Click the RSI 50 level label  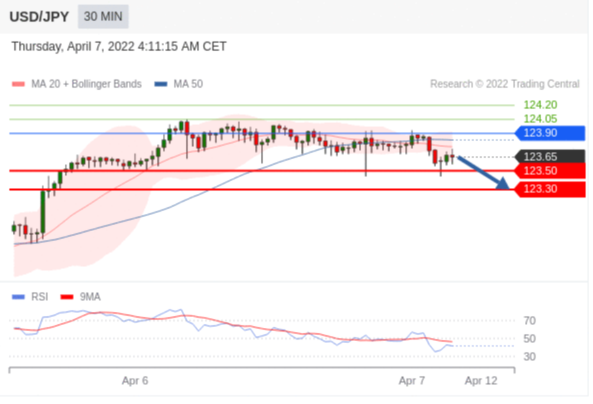[x=529, y=339]
